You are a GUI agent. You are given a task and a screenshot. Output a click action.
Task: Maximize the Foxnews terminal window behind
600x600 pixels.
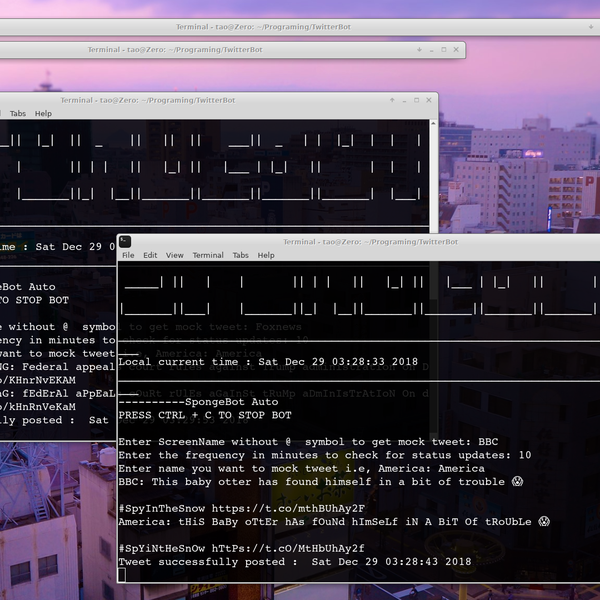point(416,100)
